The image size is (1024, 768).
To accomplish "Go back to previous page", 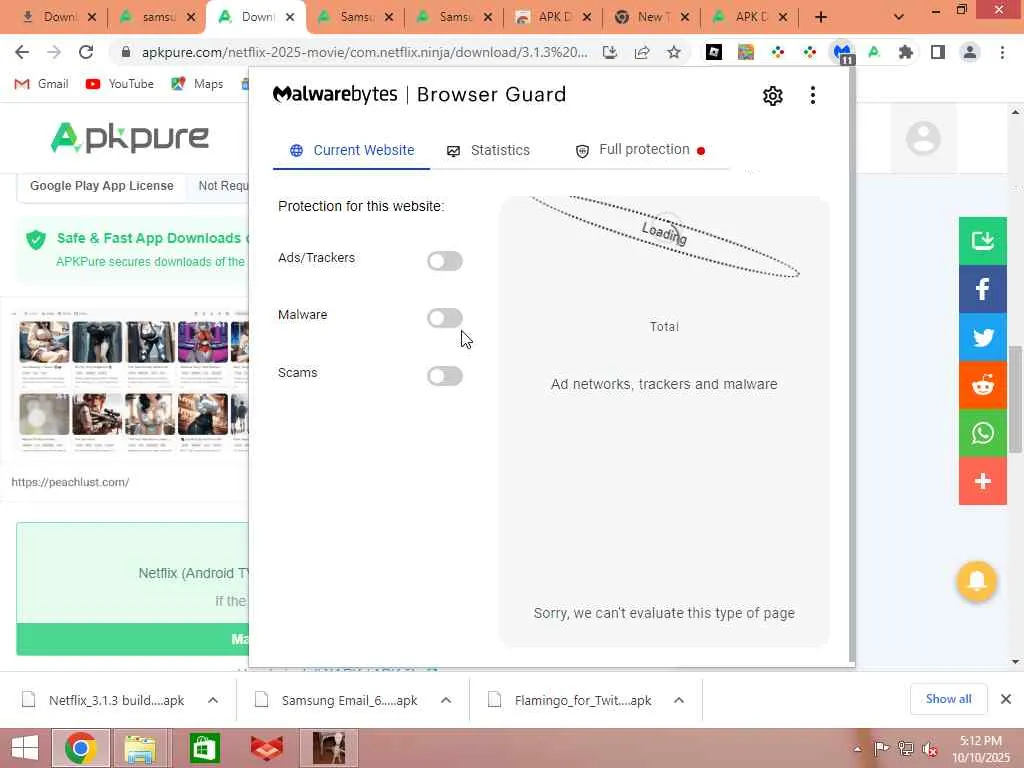I will (x=22, y=52).
